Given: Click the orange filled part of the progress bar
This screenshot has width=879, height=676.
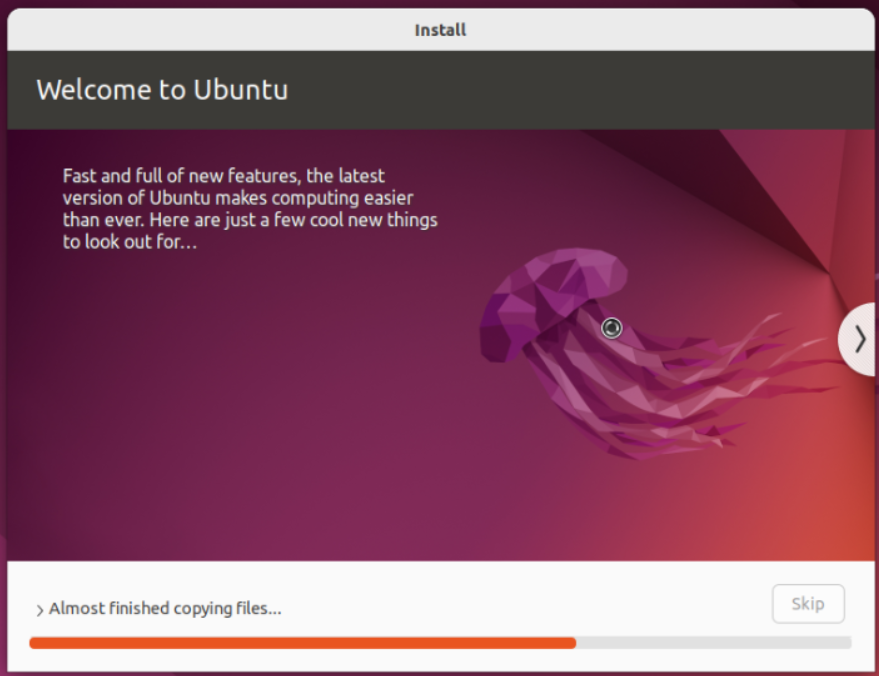Looking at the screenshot, I should (x=300, y=643).
